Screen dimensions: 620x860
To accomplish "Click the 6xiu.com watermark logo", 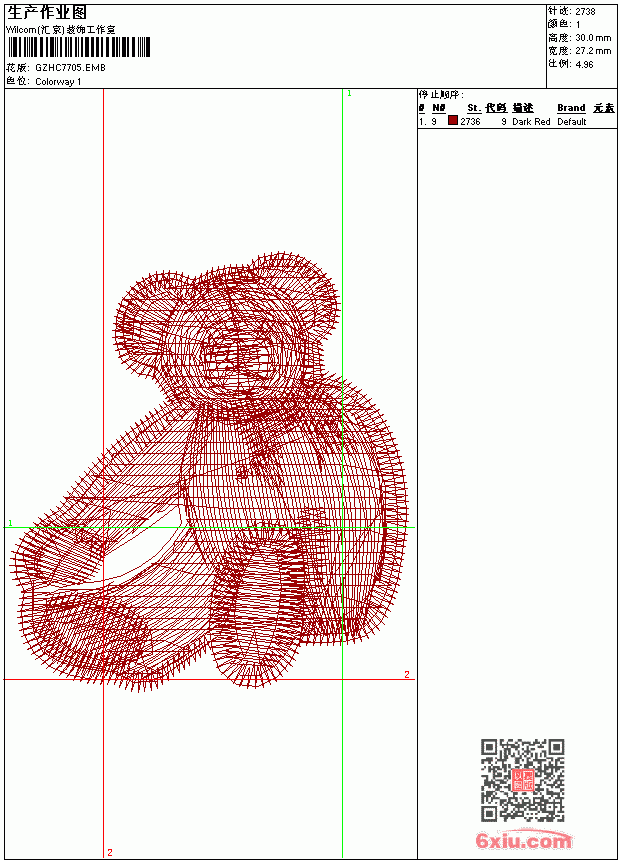I will tap(524, 840).
